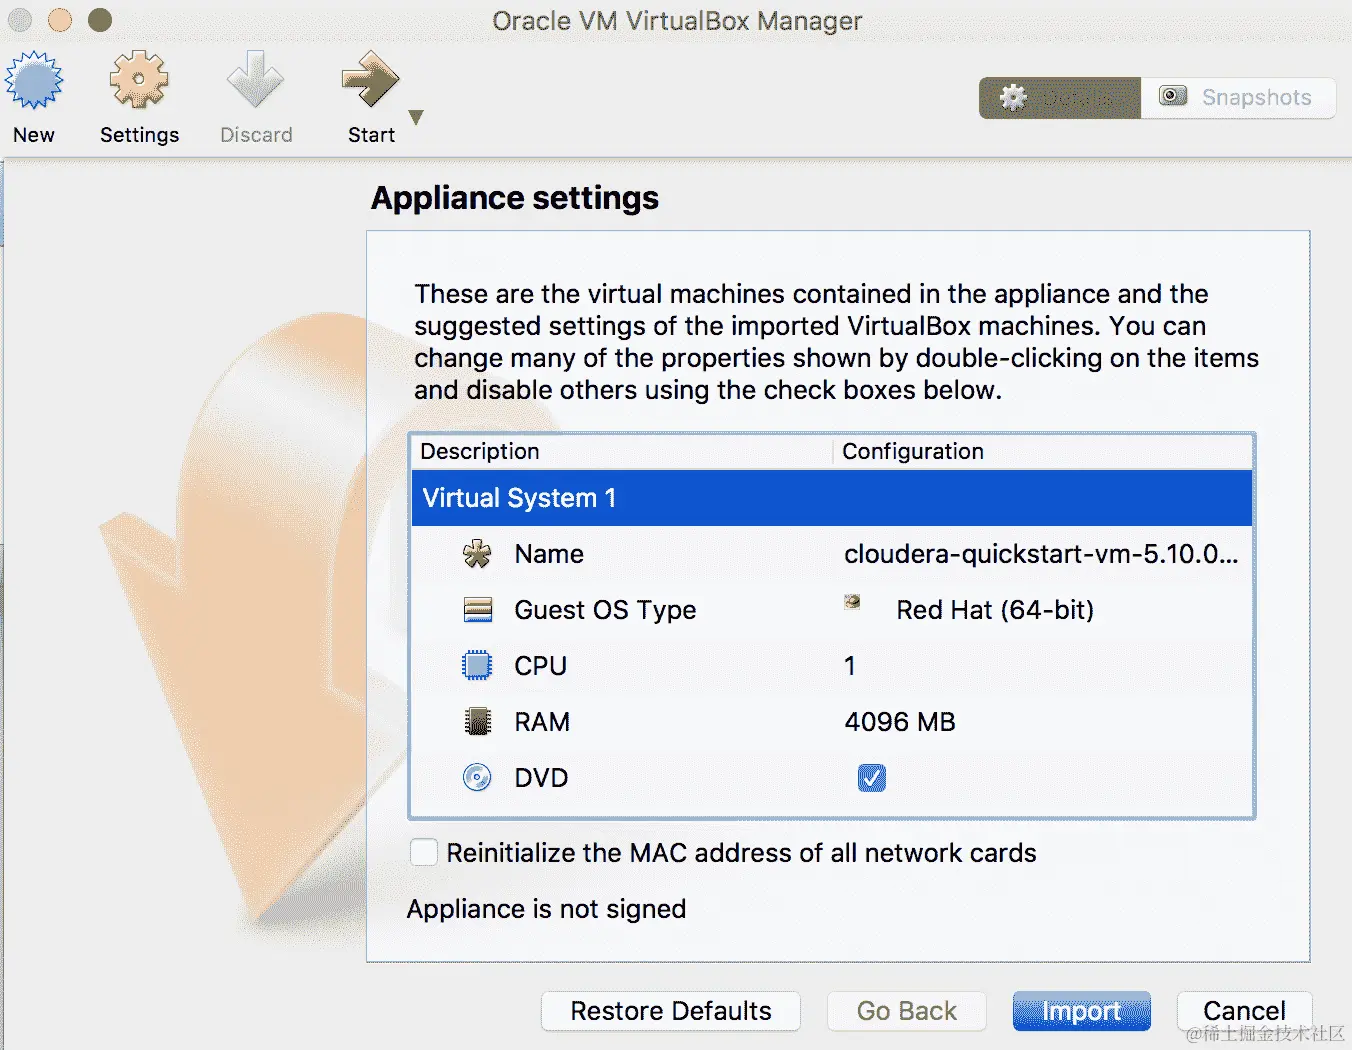The image size is (1352, 1050).
Task: Click the RAM row label
Action: (542, 722)
